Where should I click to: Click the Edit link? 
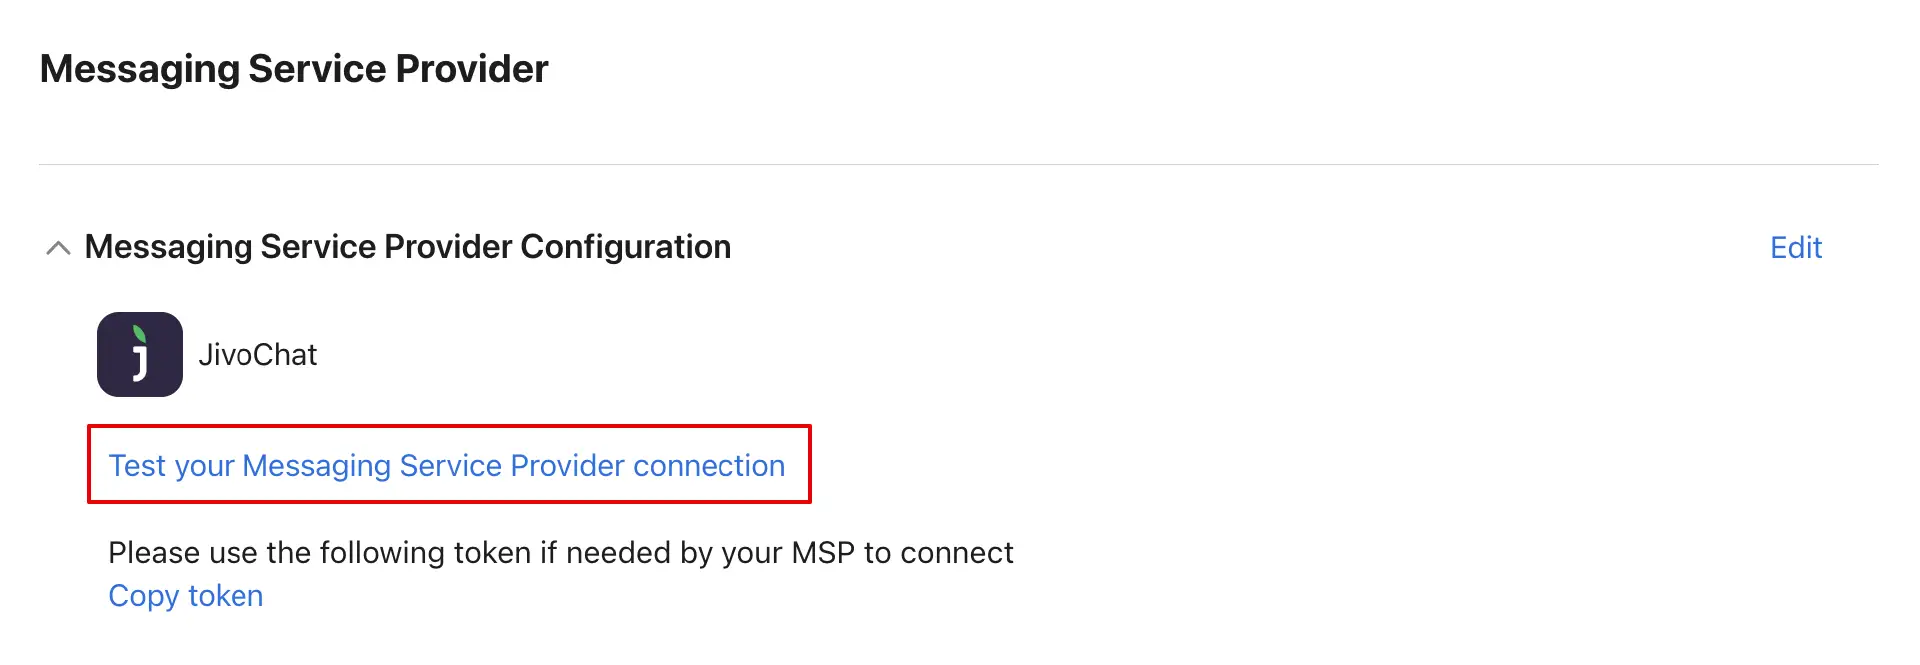pos(1795,248)
